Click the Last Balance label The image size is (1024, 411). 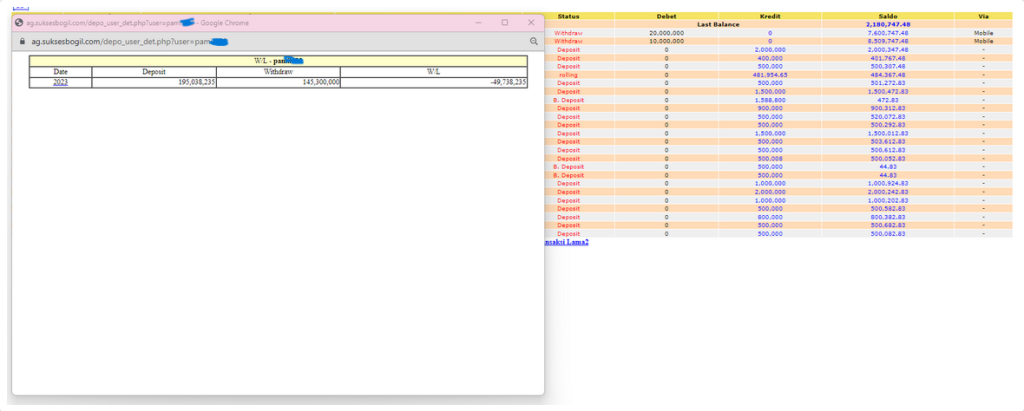pos(718,24)
